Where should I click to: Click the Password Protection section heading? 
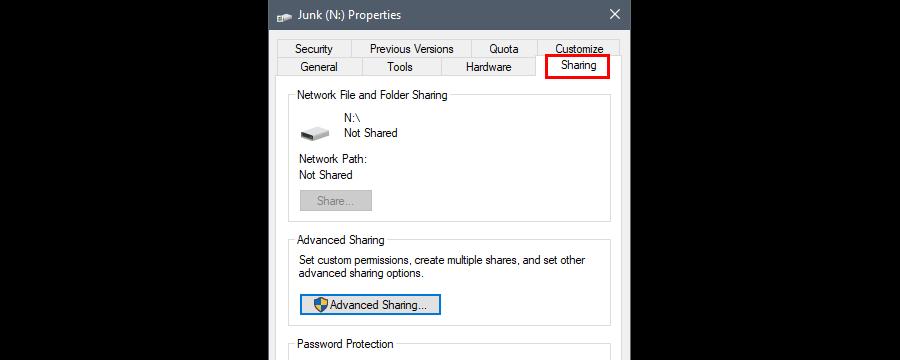point(345,344)
